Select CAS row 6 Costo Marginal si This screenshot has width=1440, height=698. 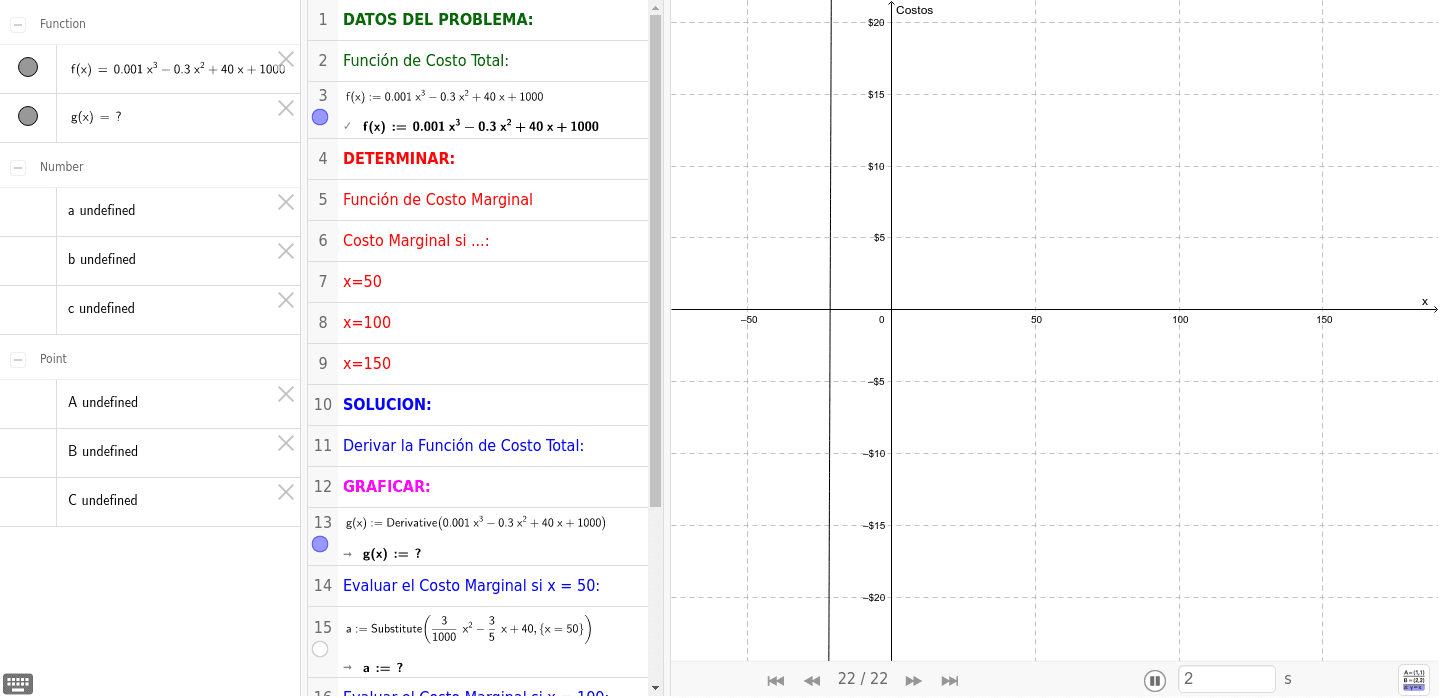[x=478, y=240]
